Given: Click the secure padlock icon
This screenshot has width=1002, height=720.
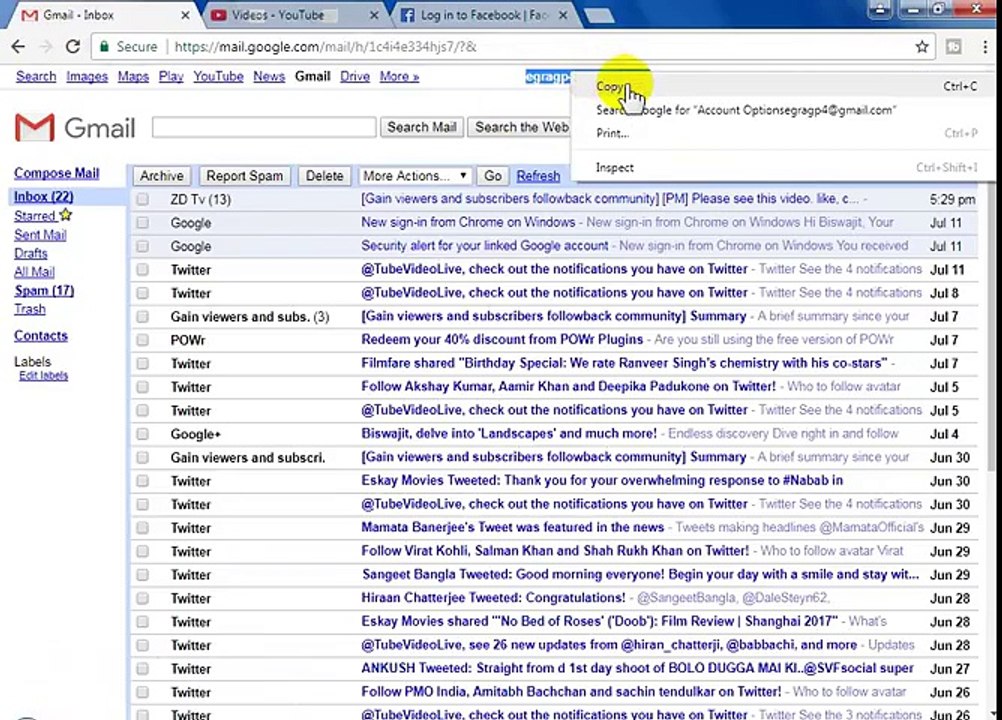Looking at the screenshot, I should click(104, 47).
